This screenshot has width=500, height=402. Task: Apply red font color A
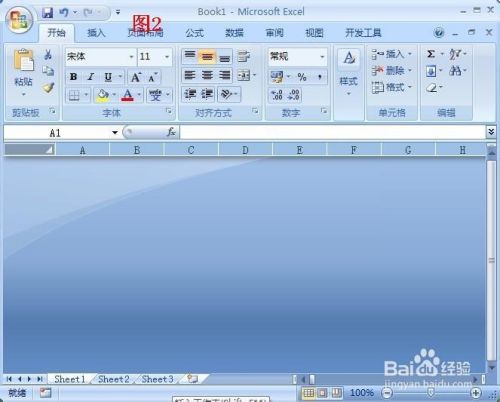(x=127, y=96)
